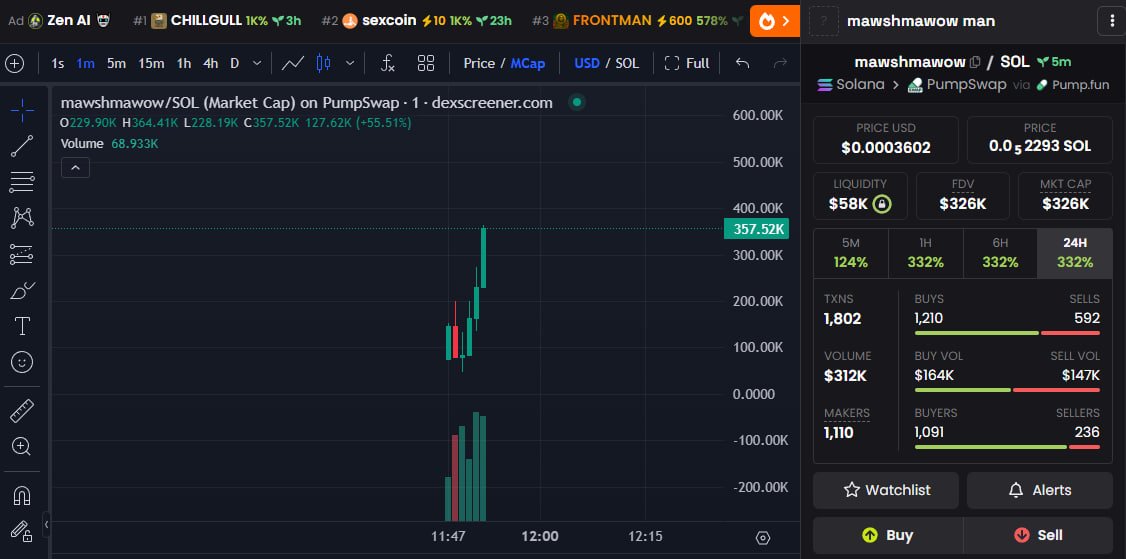Select the 5m timeframe
This screenshot has width=1126, height=559.
point(116,63)
